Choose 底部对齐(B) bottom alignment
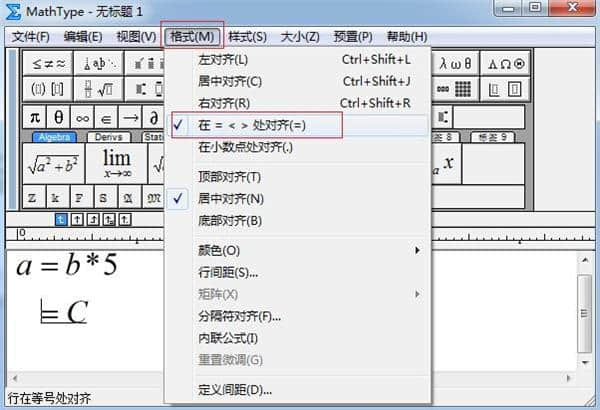This screenshot has width=600, height=410. point(297,221)
